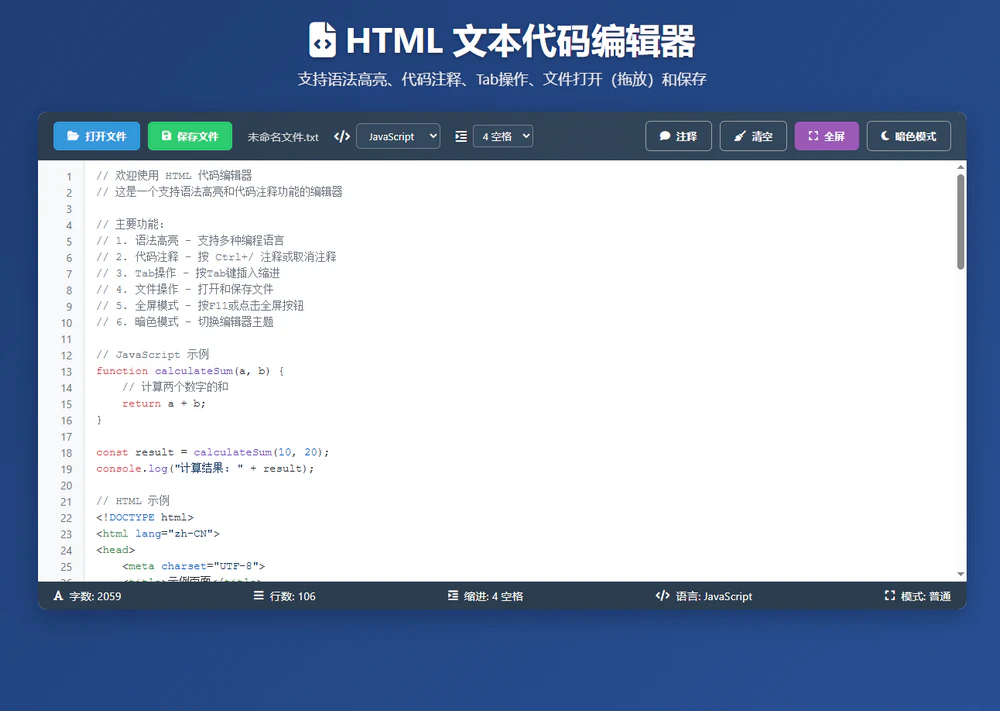The width and height of the screenshot is (1000, 711).
Task: Open the 4 空格 indent size dropdown
Action: [502, 136]
